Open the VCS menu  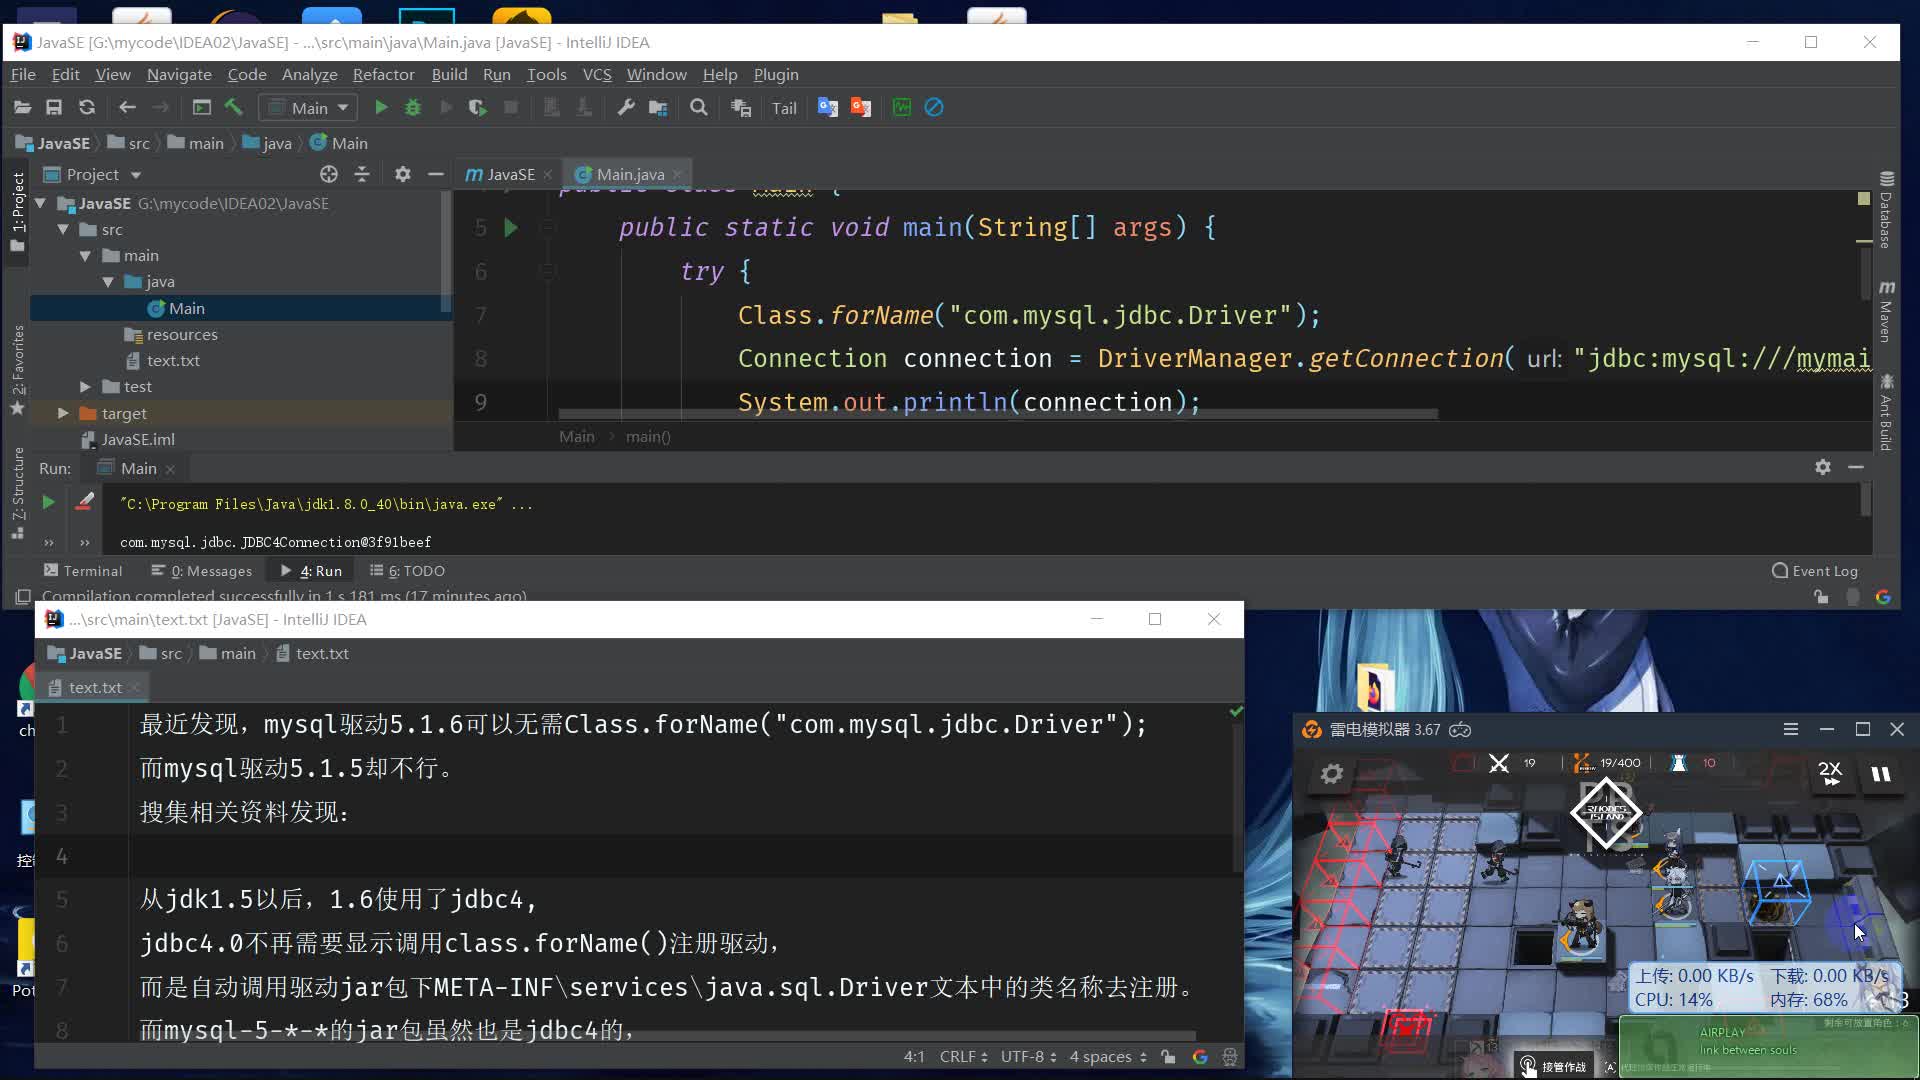(597, 74)
